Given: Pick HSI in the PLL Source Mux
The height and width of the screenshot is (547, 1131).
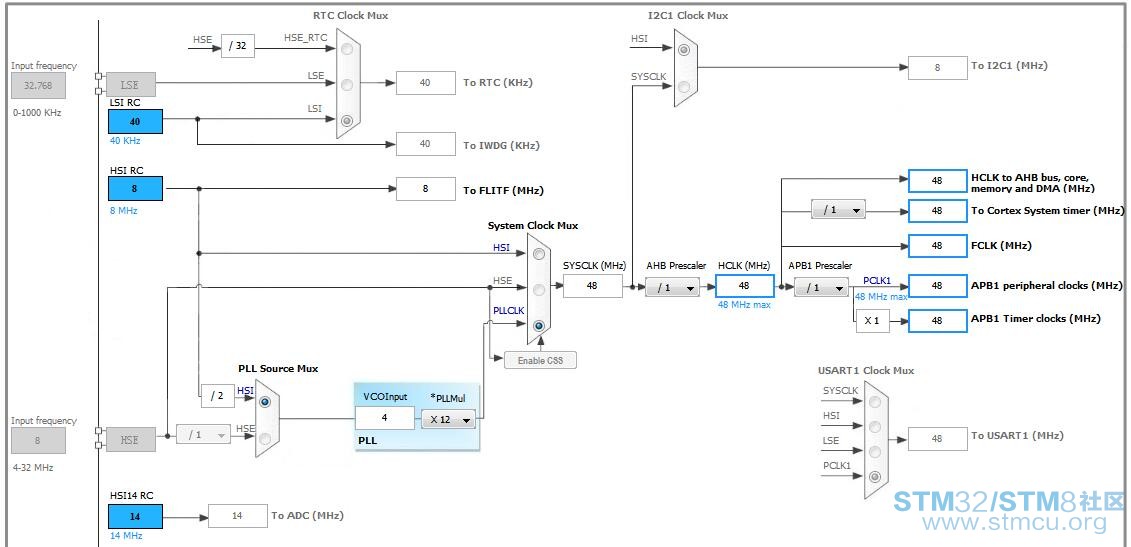Looking at the screenshot, I should [265, 402].
